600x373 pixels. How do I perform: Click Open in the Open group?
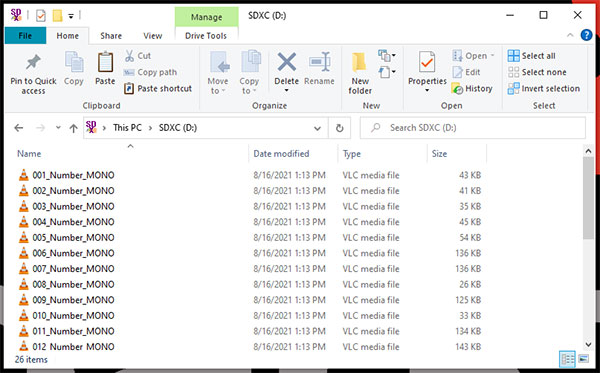click(x=473, y=56)
